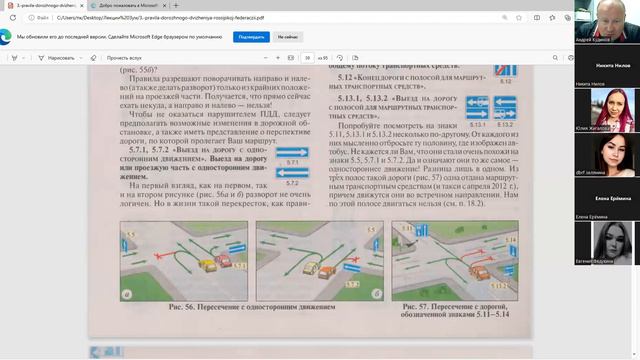Select Андрей Куденов's video tile
This screenshot has width=640, height=360.
click(607, 21)
